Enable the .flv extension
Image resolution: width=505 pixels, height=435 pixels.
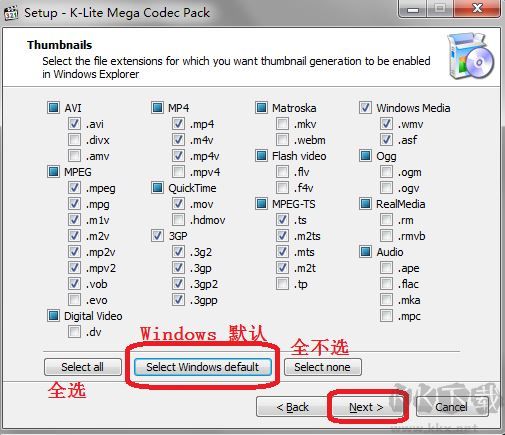click(x=282, y=172)
